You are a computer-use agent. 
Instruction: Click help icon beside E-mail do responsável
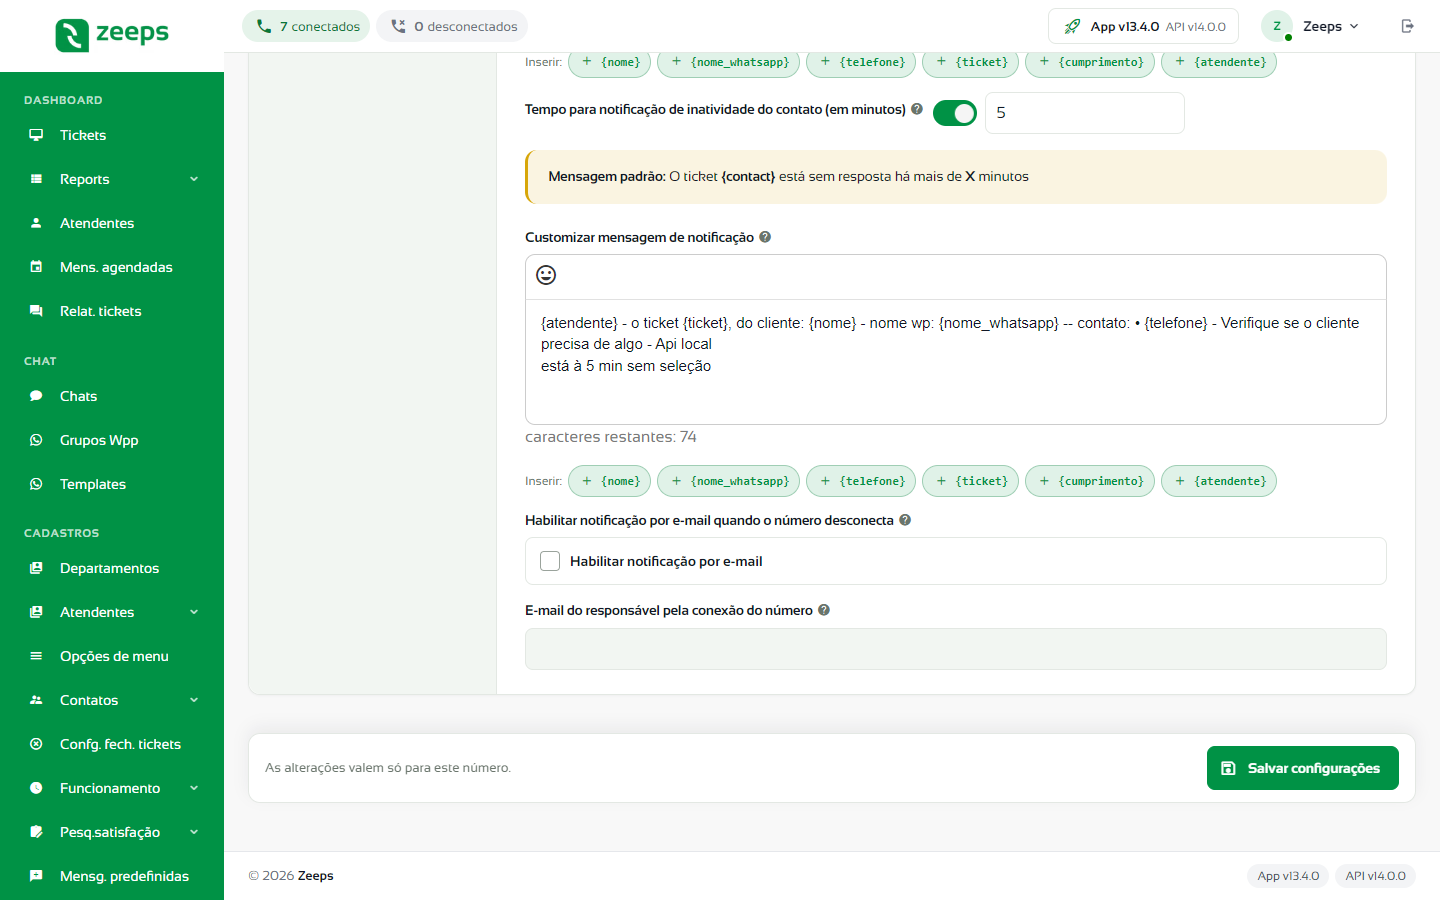(824, 610)
